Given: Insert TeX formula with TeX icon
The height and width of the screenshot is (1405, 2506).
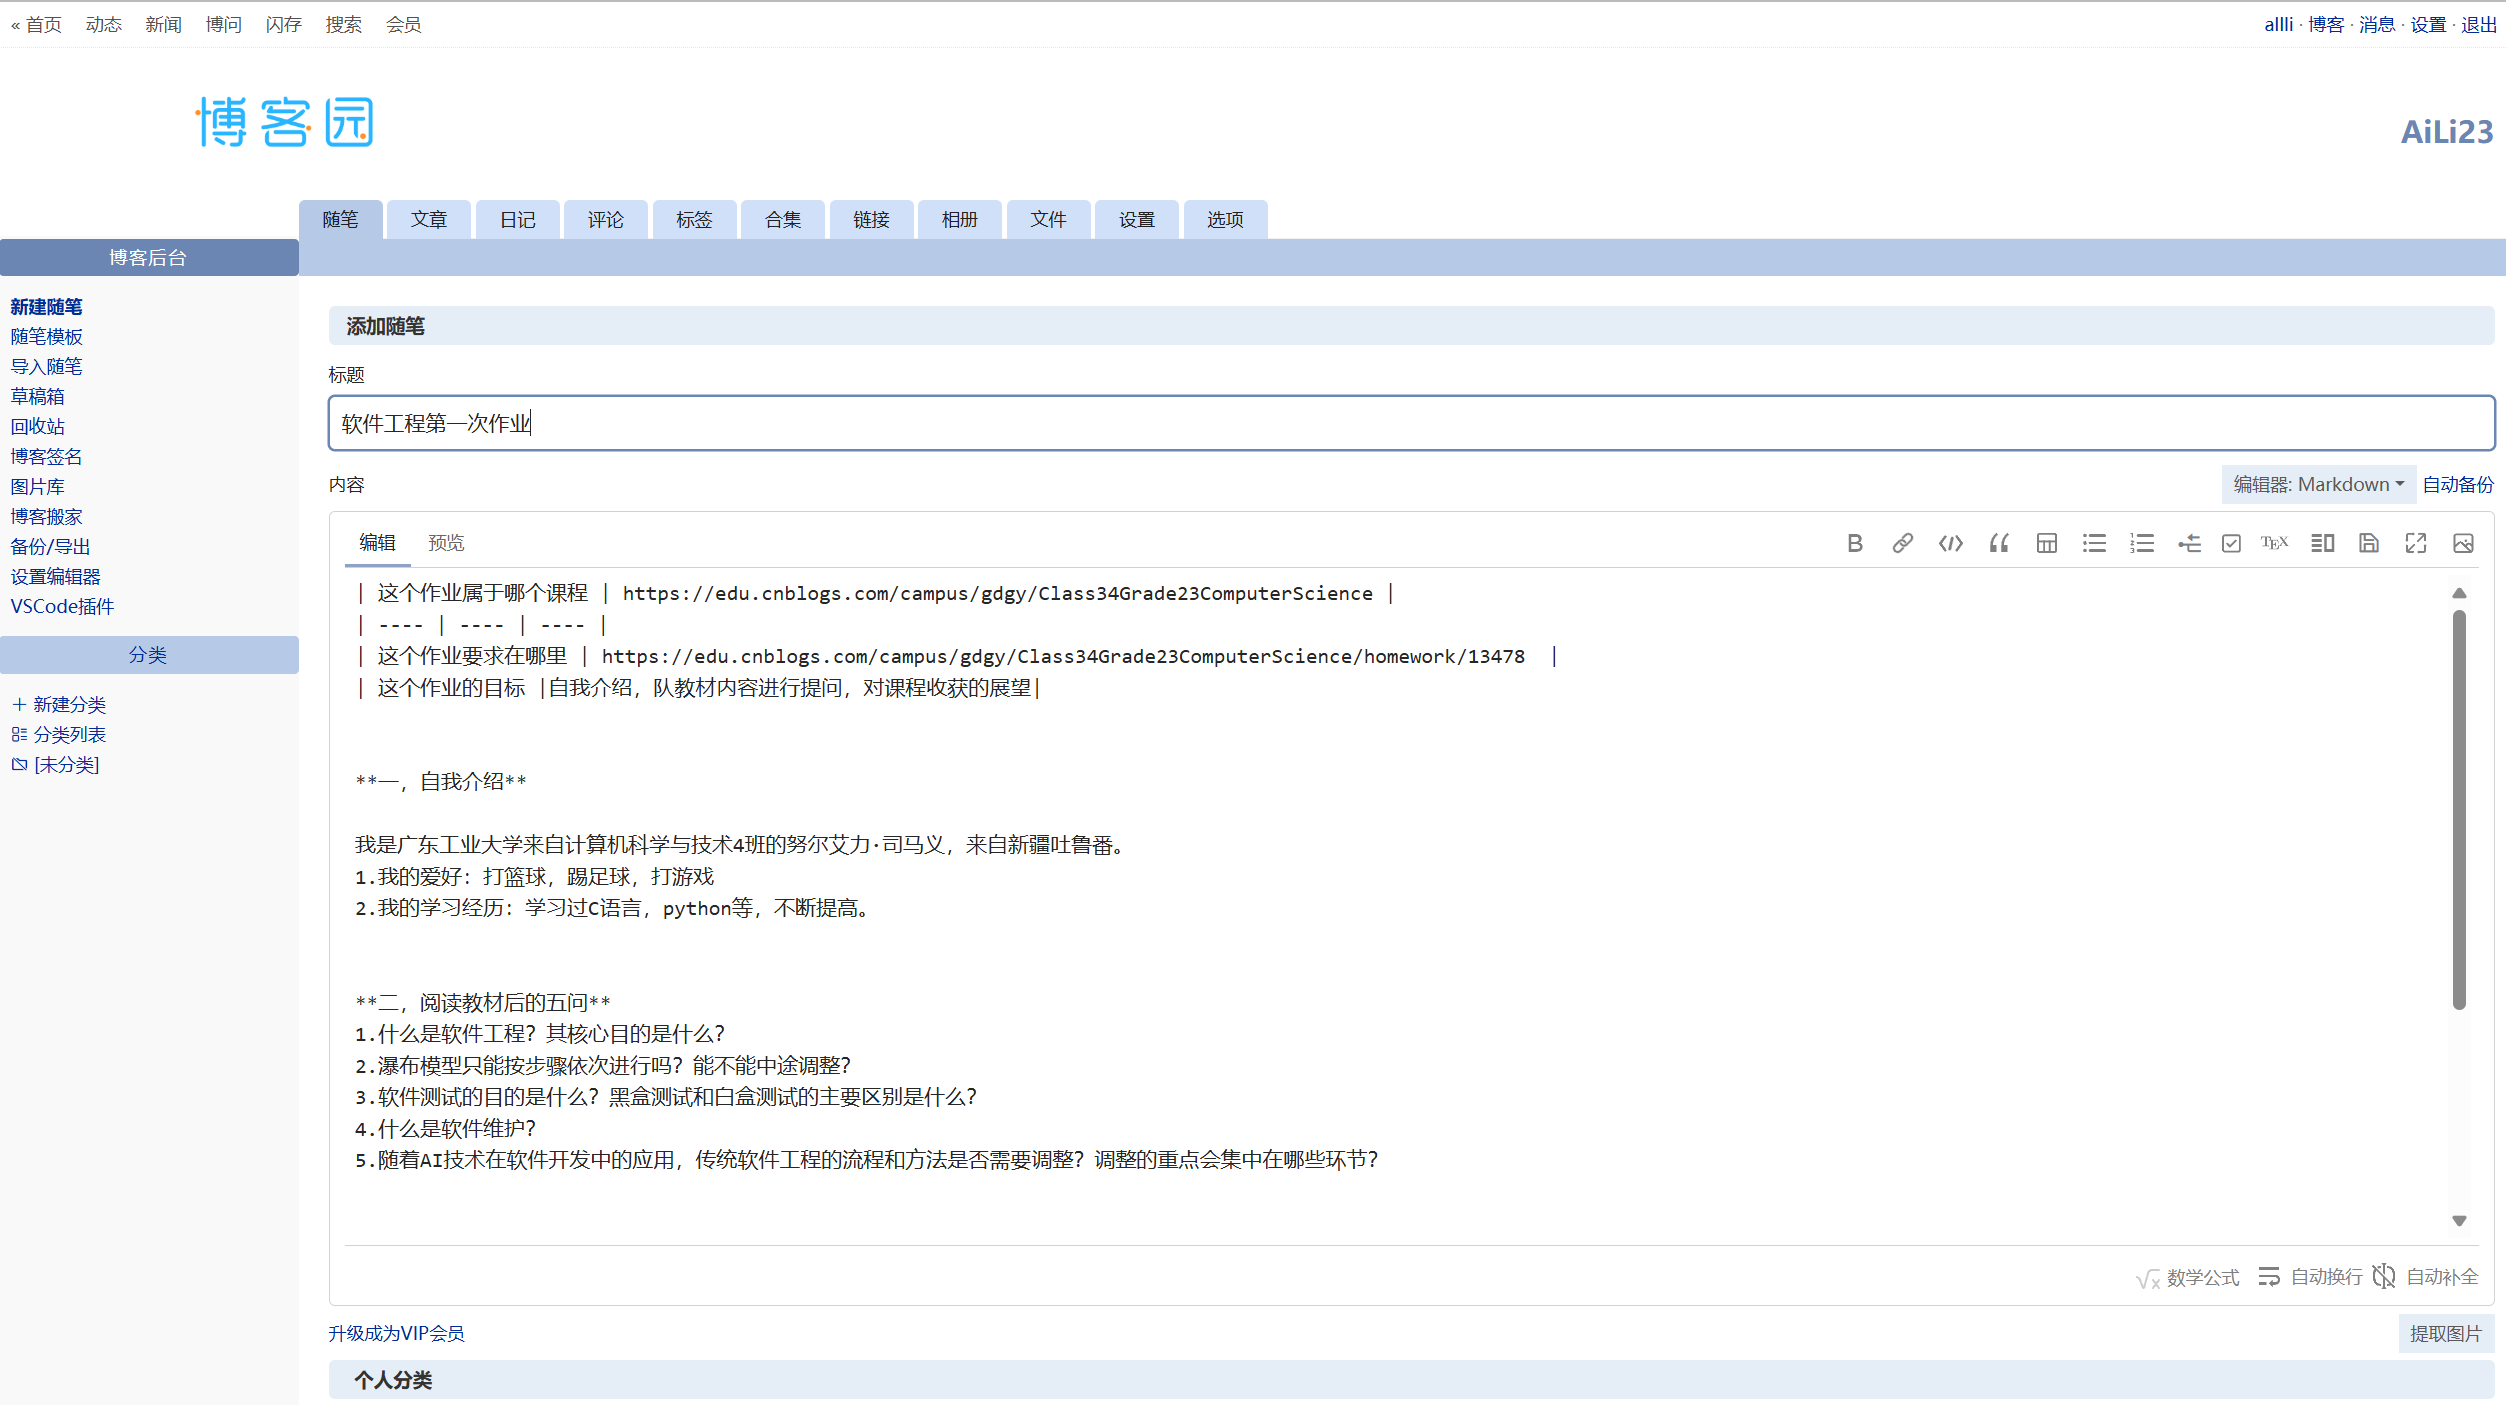Looking at the screenshot, I should coord(2274,543).
